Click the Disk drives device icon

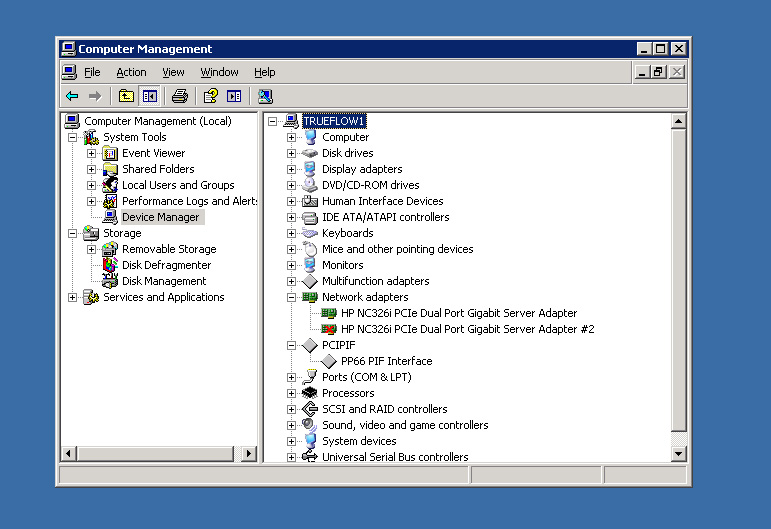coord(310,153)
